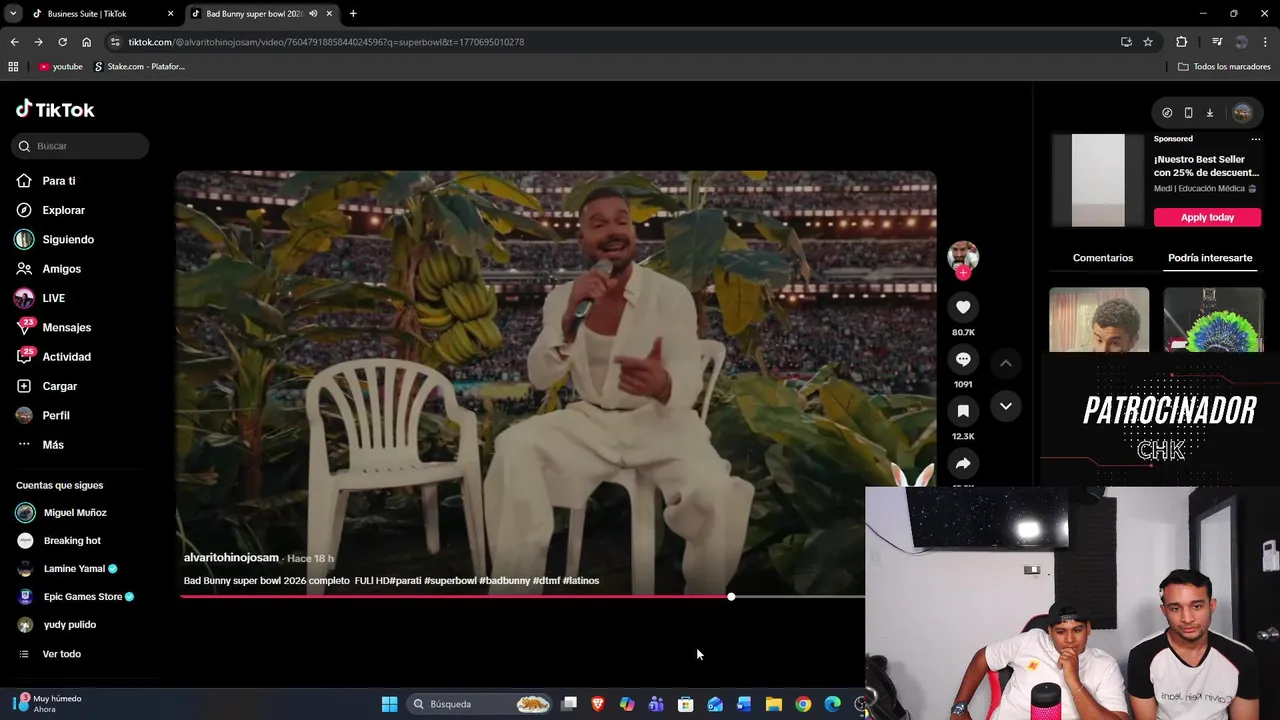Open Brave browser from taskbar
Screen dimensions: 1280x720
tap(598, 704)
